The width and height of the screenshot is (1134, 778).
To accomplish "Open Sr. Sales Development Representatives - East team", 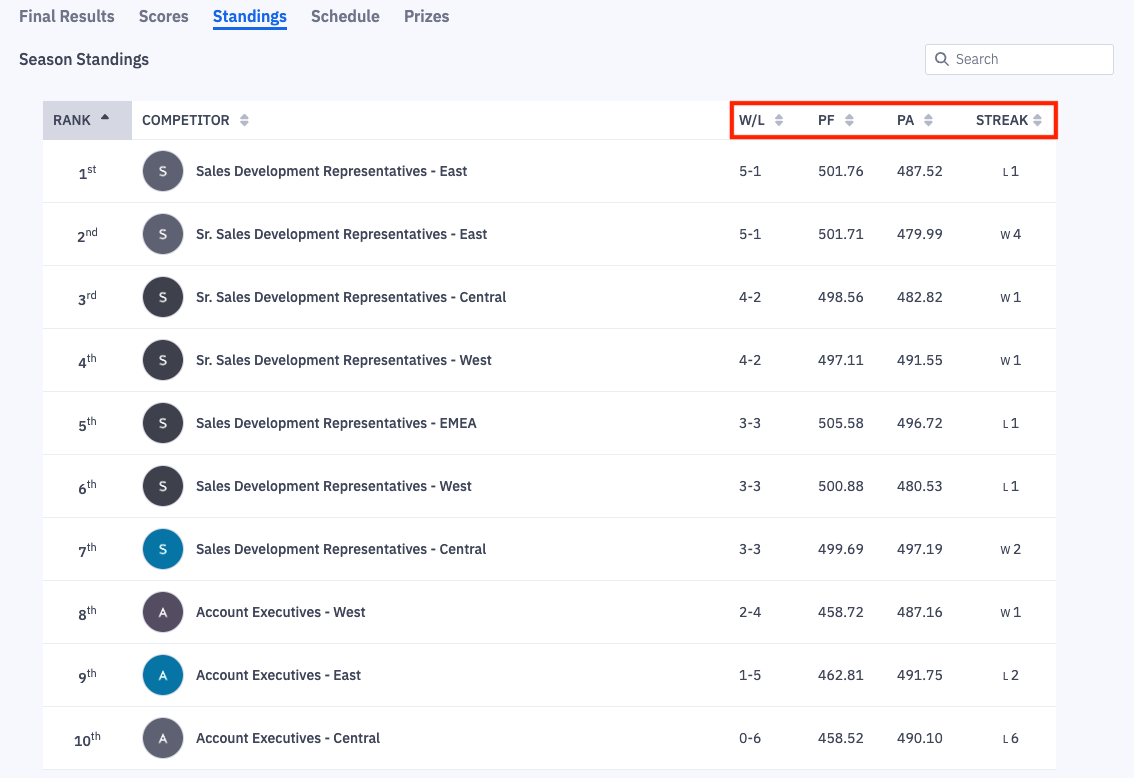I will pyautogui.click(x=341, y=234).
